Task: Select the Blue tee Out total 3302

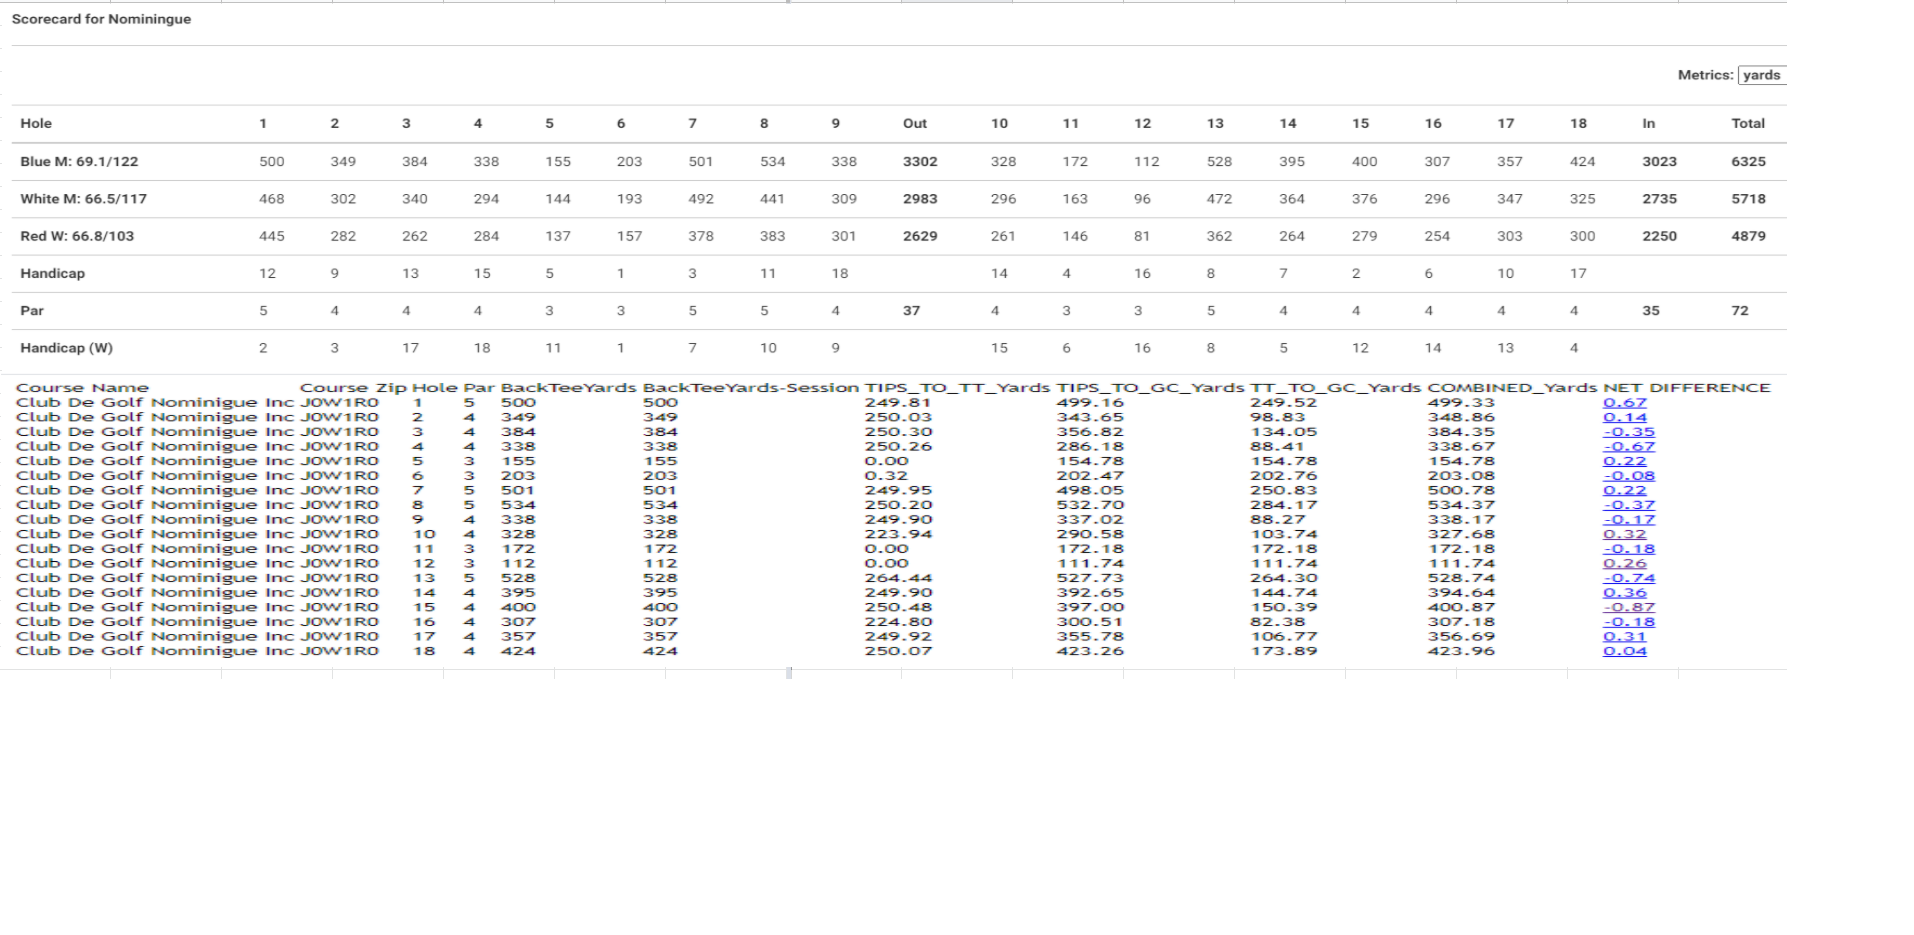Action: tap(920, 161)
